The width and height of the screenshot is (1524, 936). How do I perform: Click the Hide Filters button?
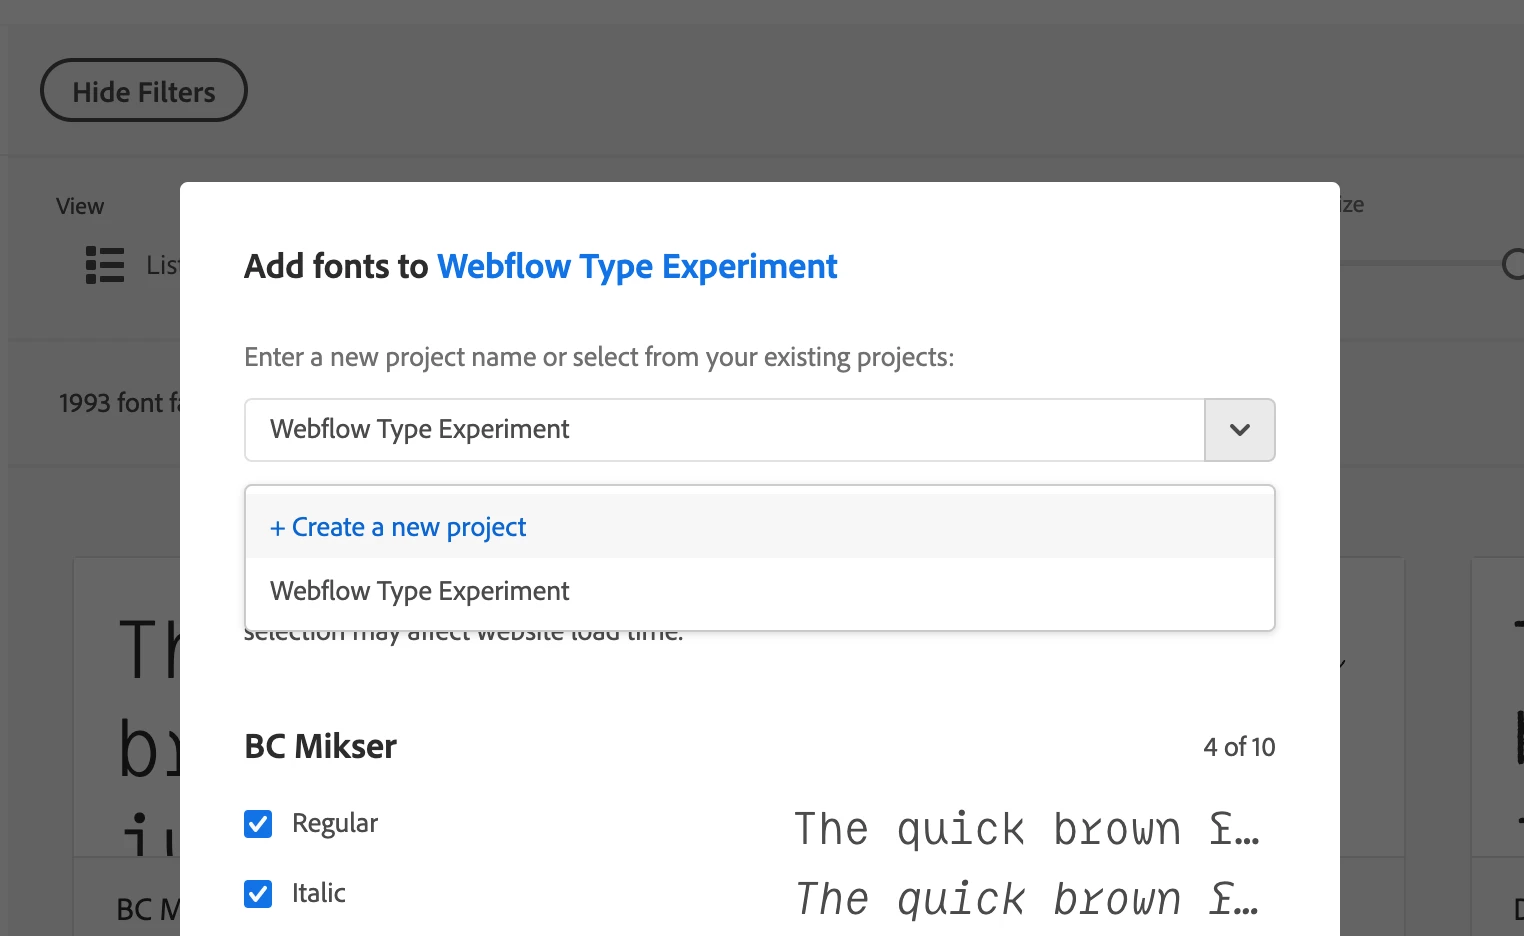pyautogui.click(x=143, y=91)
